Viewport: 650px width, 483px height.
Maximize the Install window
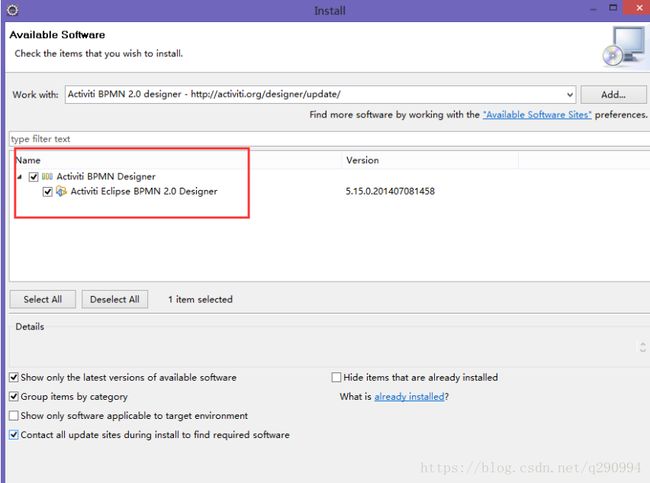click(x=613, y=8)
